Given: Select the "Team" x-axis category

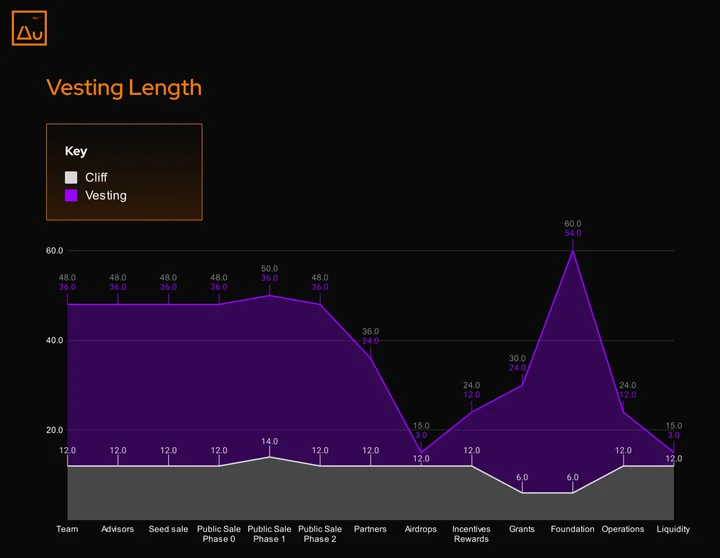Looking at the screenshot, I should click(67, 529).
